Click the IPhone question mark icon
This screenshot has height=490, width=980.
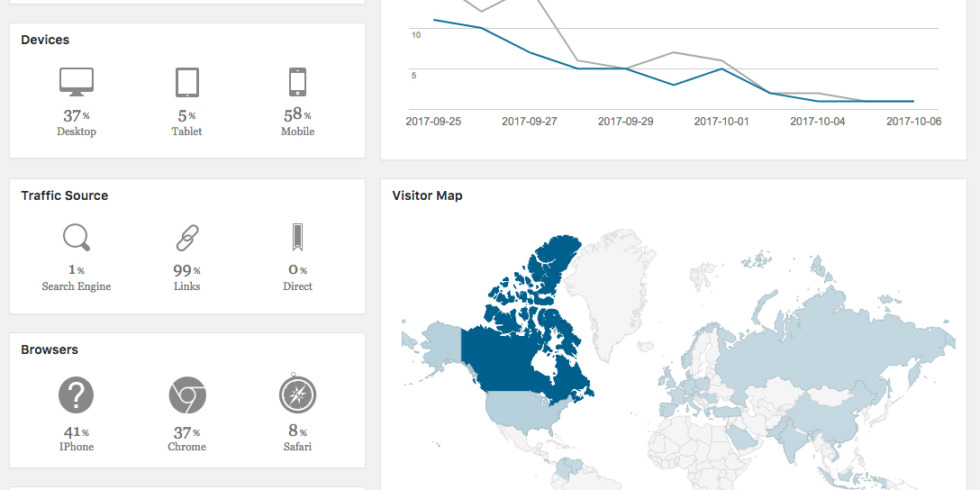[76, 395]
